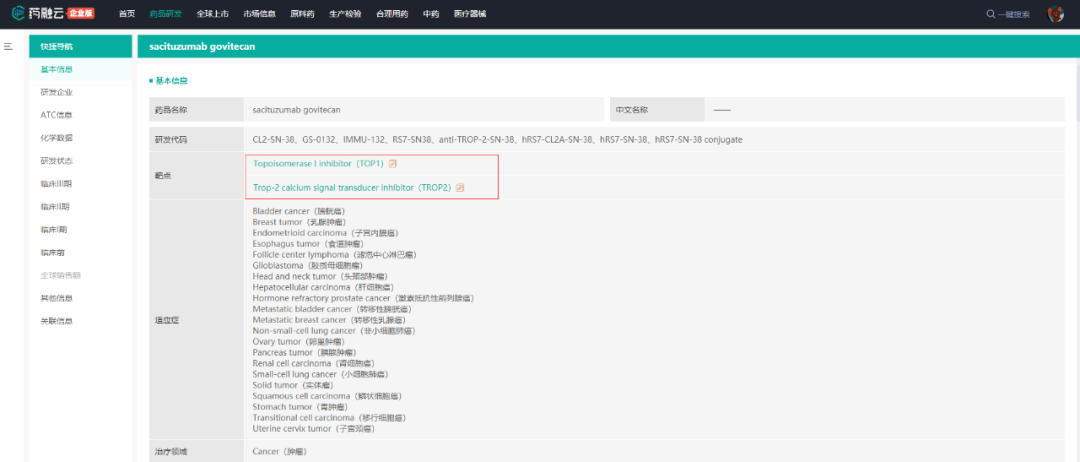Click the 药融云 logo icon
The image size is (1080, 462).
[x=17, y=13]
